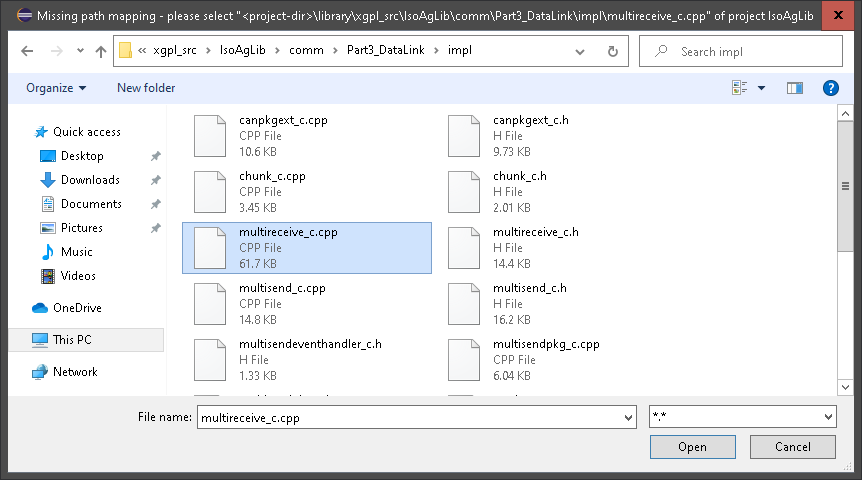Go forward with the right arrow
862x480 pixels.
[x=57, y=51]
